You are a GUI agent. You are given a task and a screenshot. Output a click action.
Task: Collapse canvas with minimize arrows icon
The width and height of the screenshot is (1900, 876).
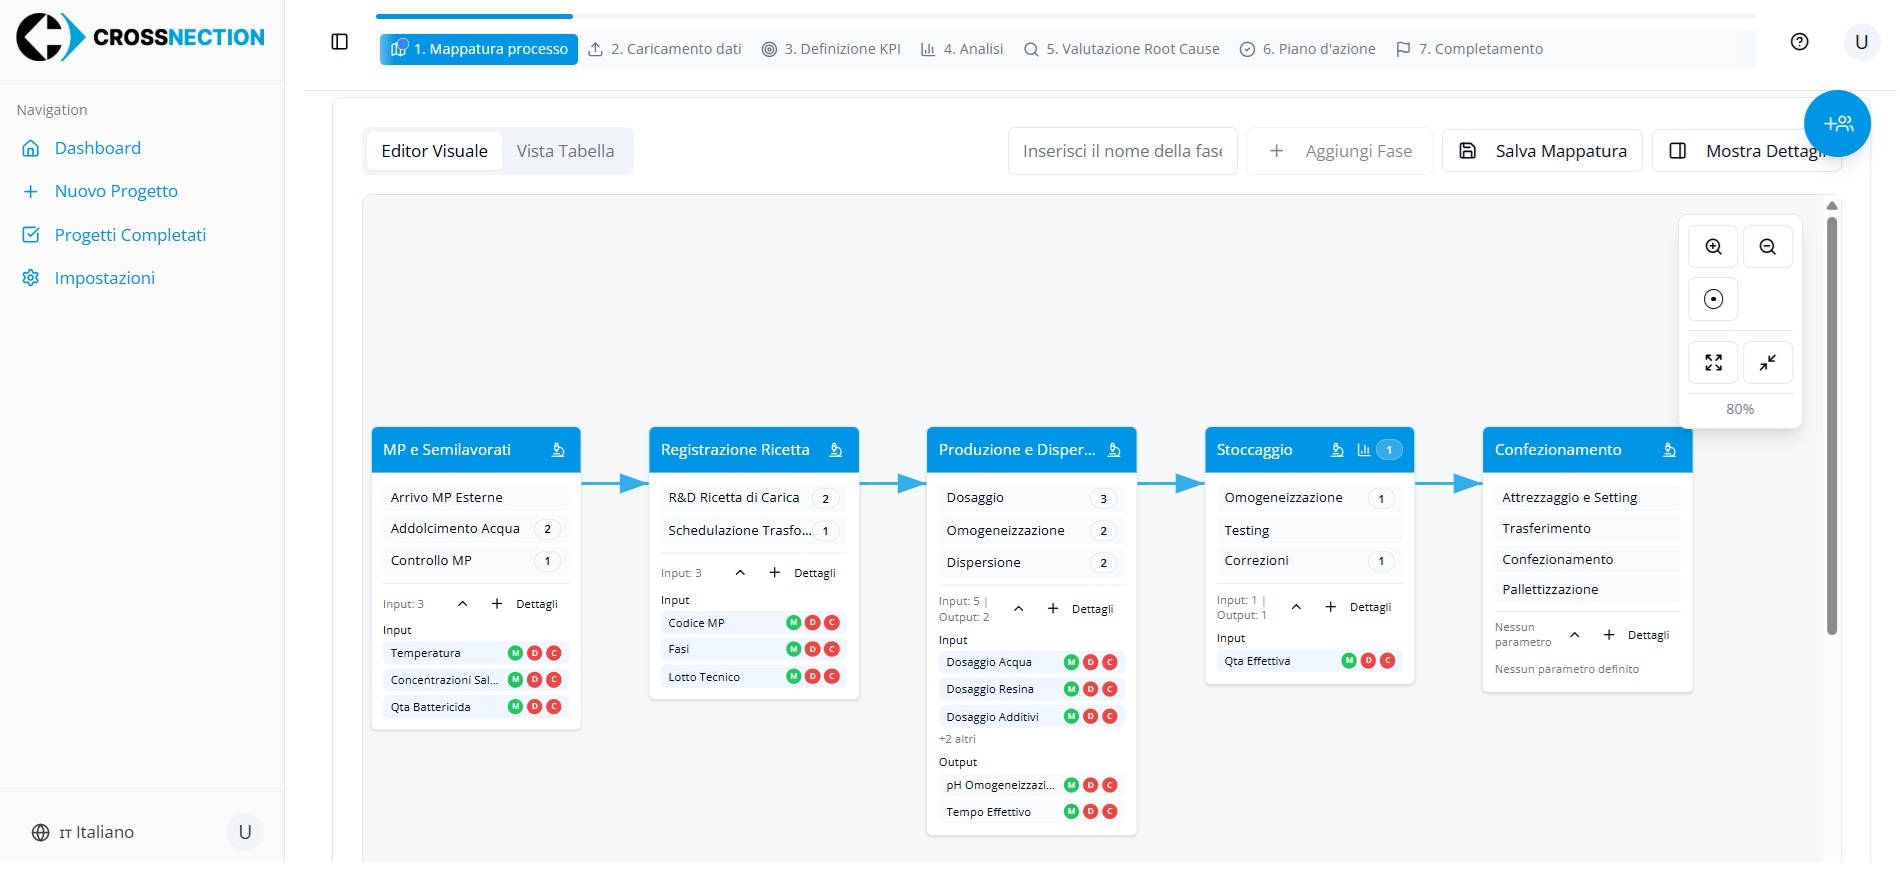coord(1767,362)
